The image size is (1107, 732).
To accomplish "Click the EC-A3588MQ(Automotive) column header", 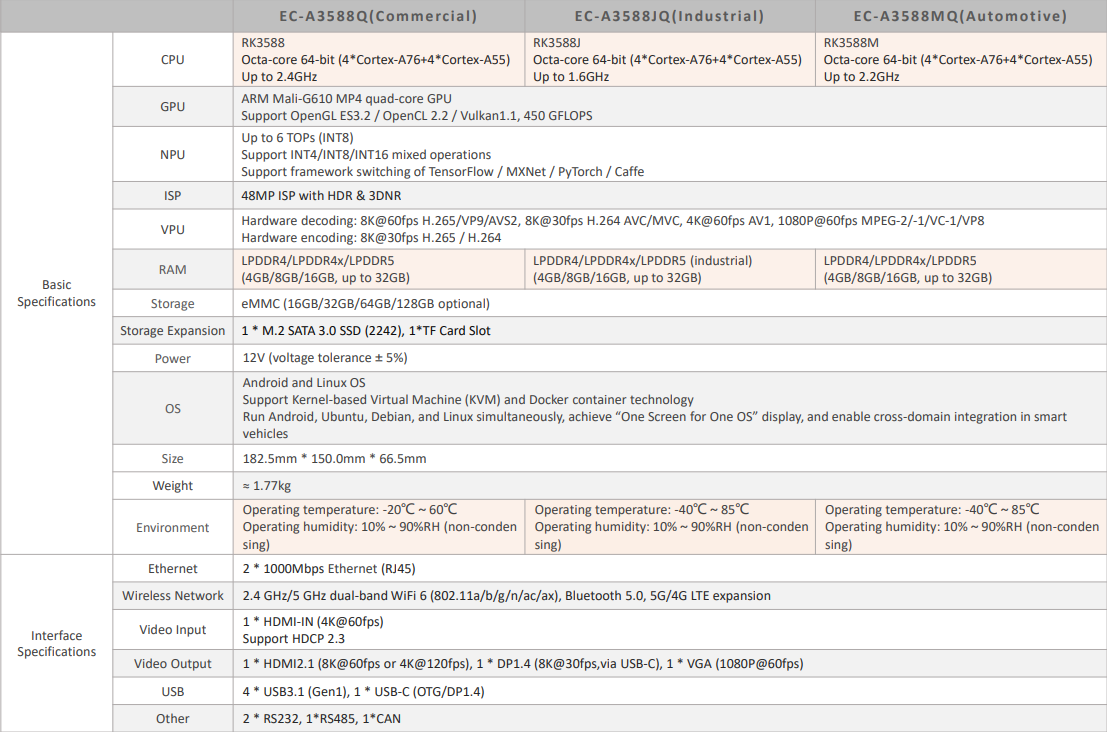I will point(960,16).
